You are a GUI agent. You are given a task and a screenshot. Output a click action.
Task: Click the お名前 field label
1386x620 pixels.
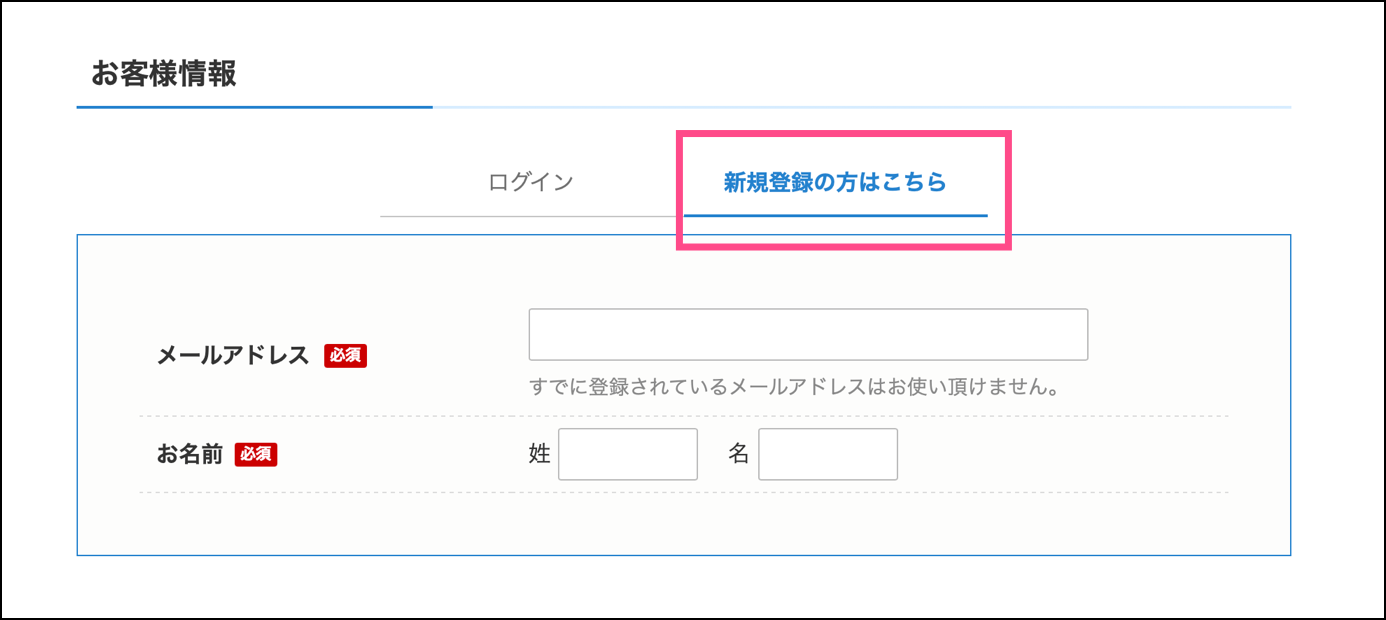pos(189,454)
